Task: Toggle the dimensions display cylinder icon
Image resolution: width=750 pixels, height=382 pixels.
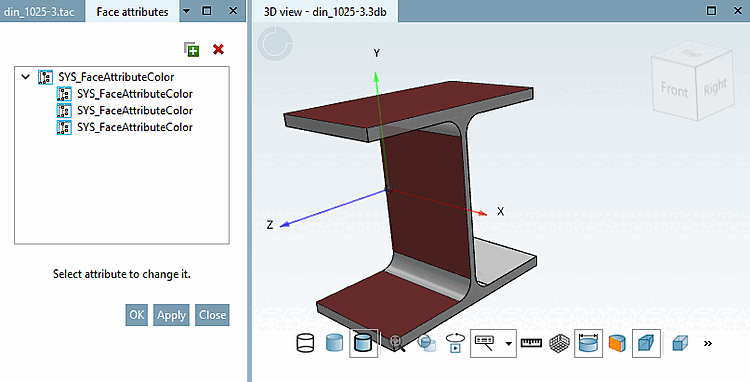Action: (588, 343)
